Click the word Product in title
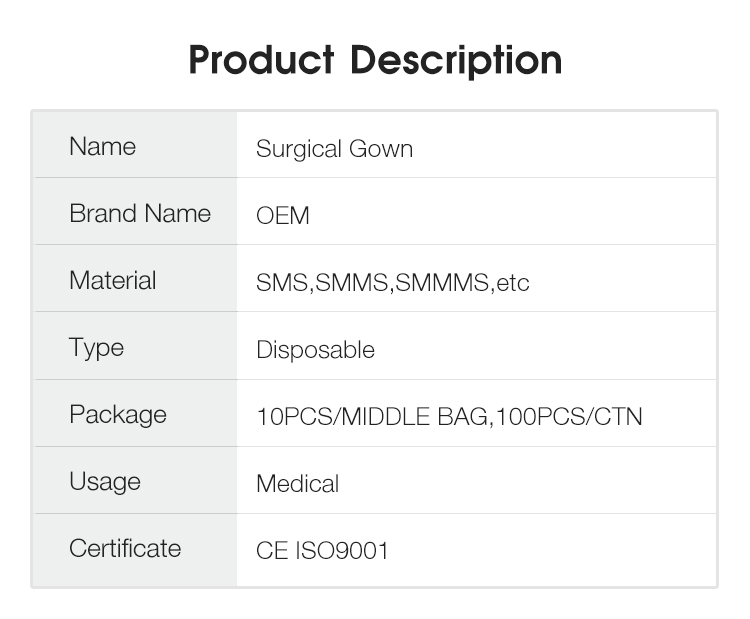The height and width of the screenshot is (619, 750). click(261, 60)
